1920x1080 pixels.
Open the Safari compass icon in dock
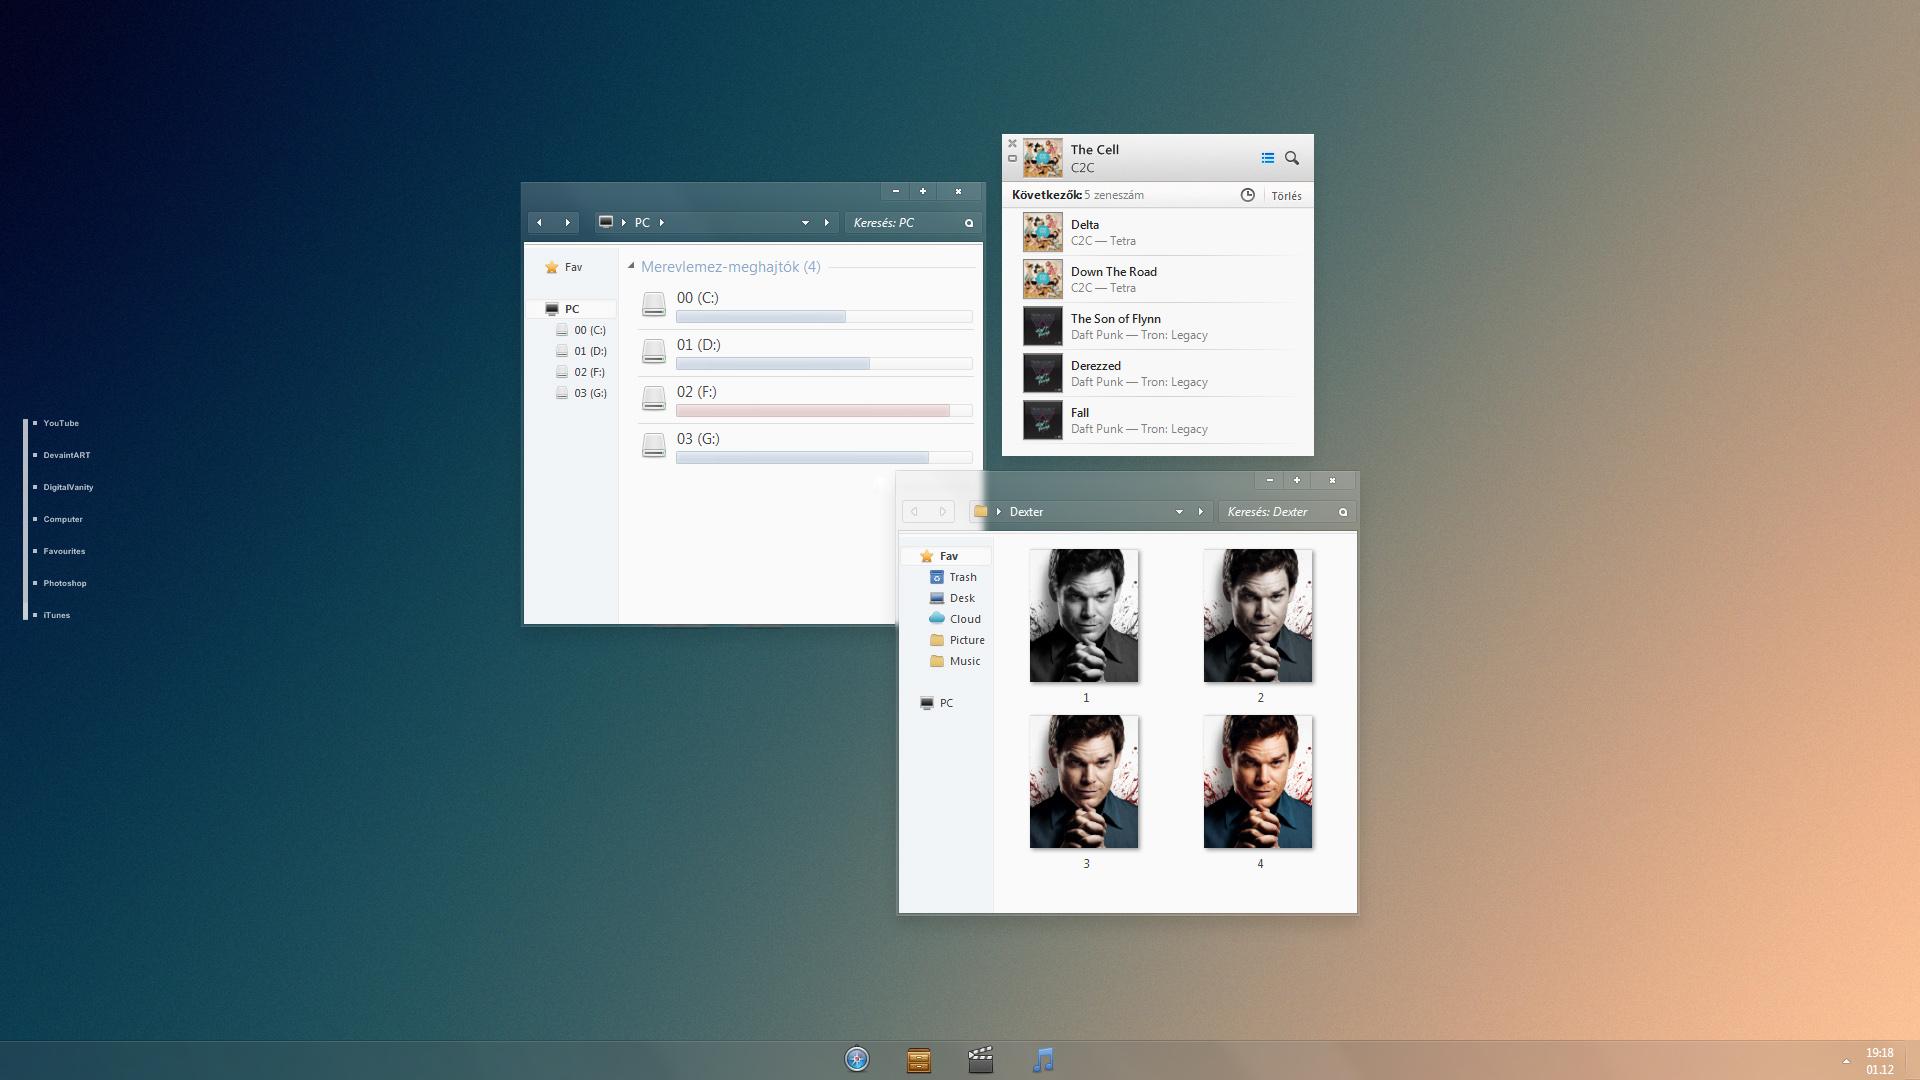[857, 1059]
